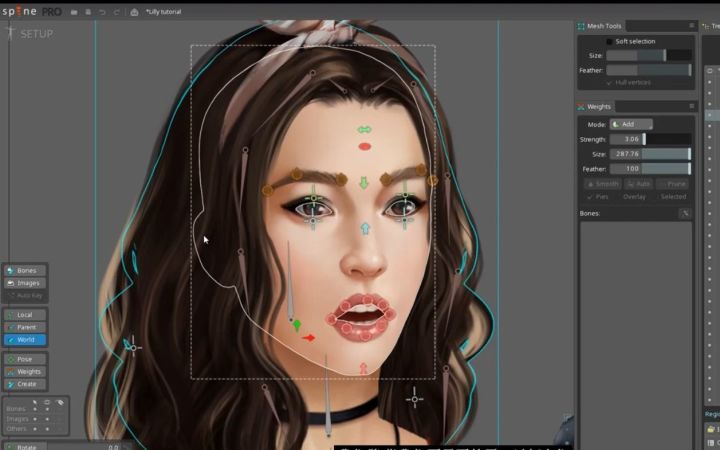Click the visibility column icon in filters
This screenshot has height=450, width=720.
click(47, 402)
